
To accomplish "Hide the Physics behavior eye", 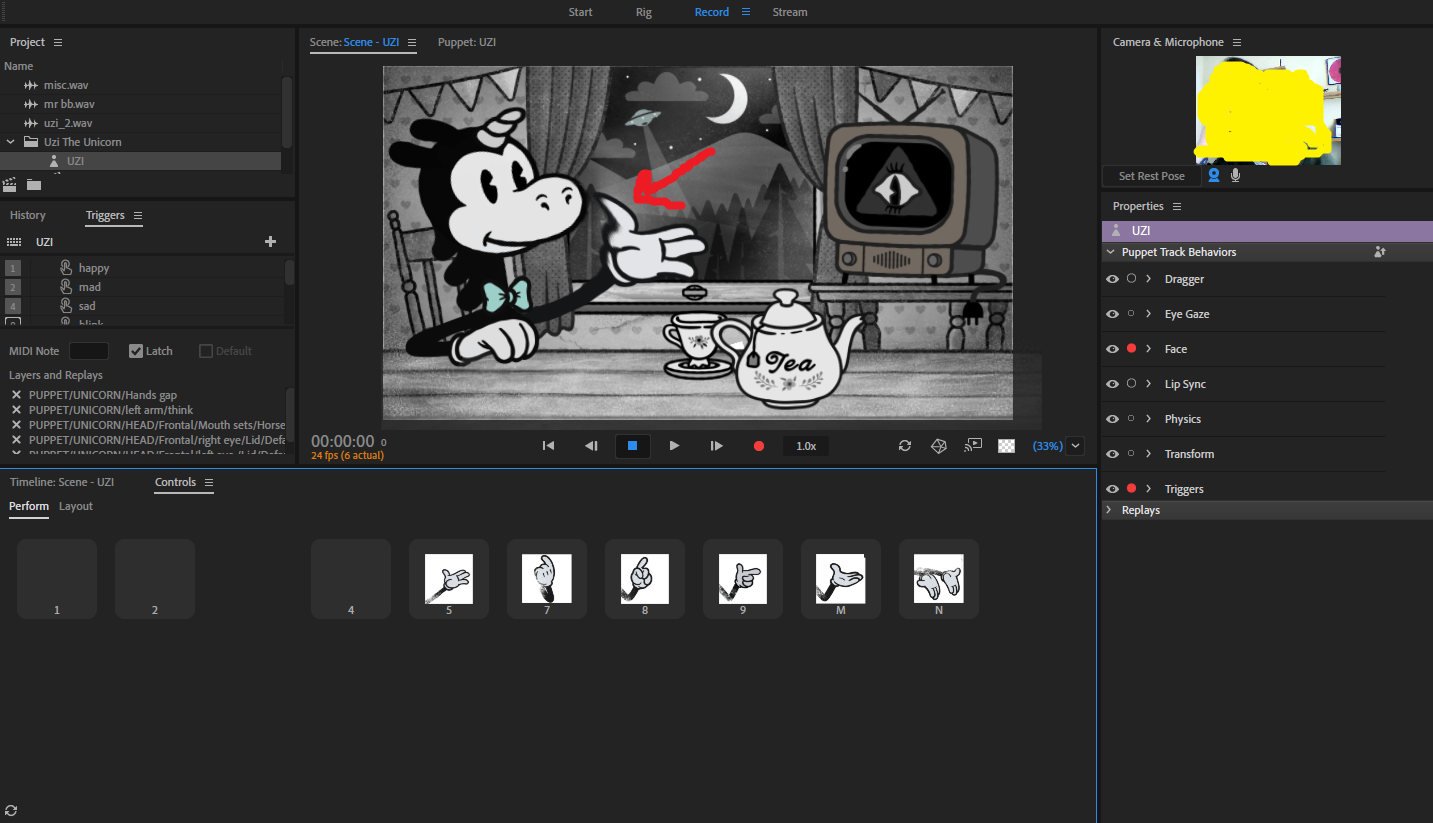I will pyautogui.click(x=1112, y=419).
